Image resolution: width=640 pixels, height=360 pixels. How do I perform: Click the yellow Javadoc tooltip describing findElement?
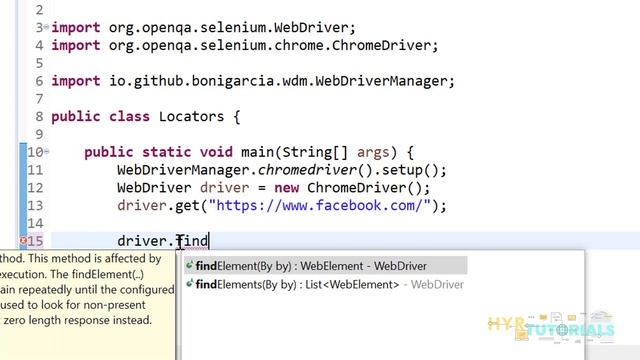[x=87, y=304]
